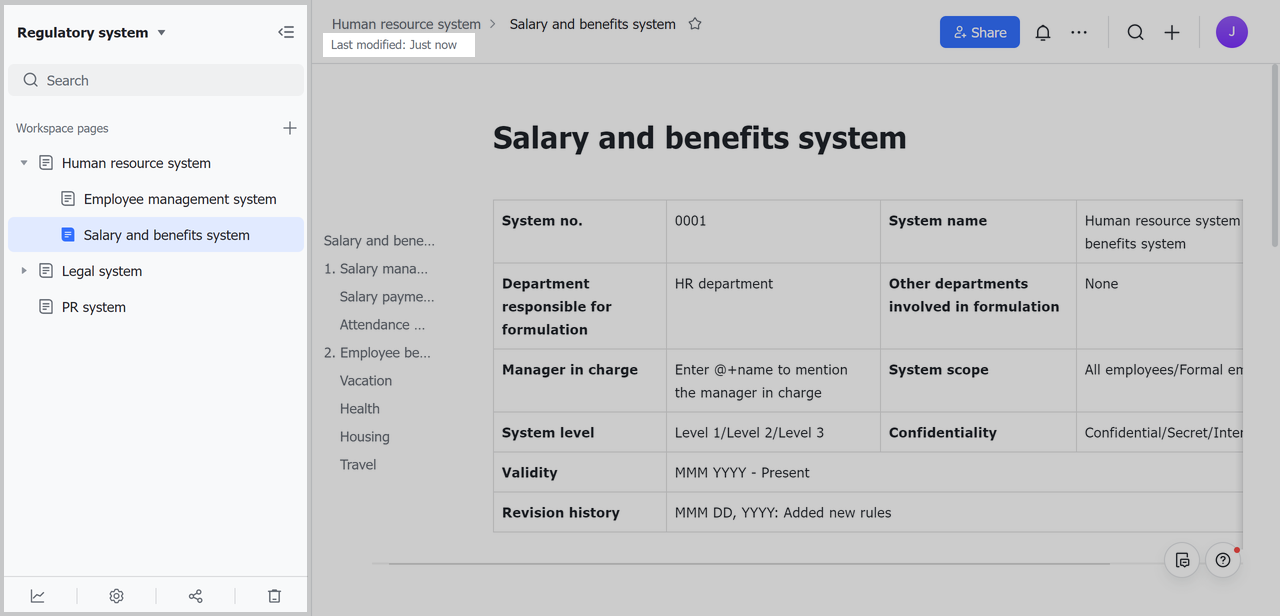Open the notifications bell
Screen dimensions: 1280x616
pyautogui.click(x=1042, y=32)
